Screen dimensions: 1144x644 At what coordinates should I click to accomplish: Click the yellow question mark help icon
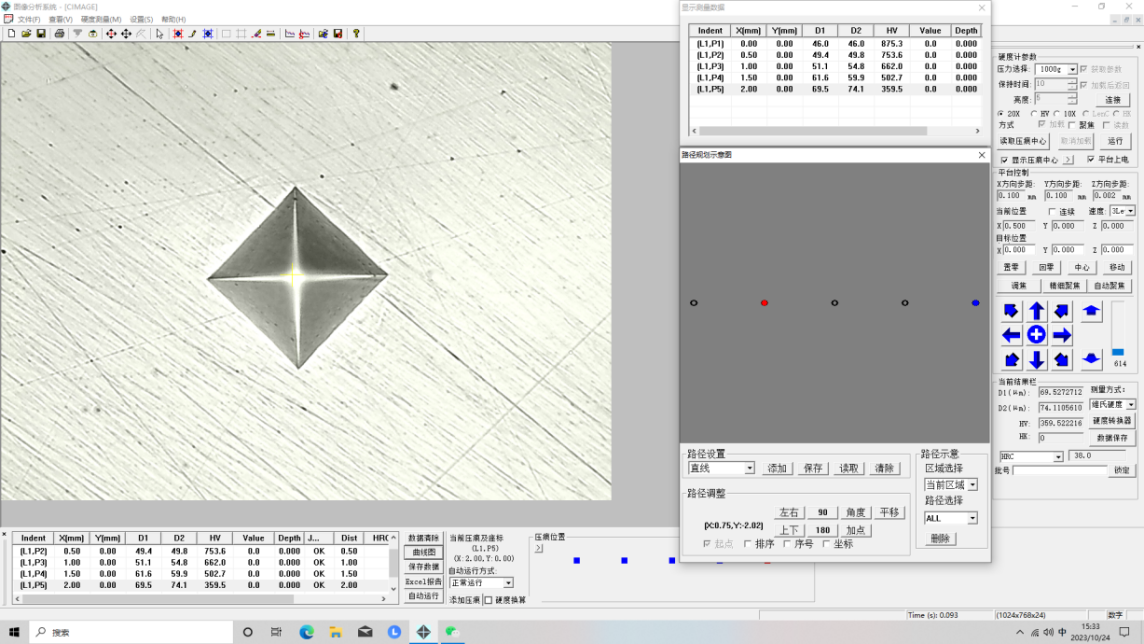[355, 33]
